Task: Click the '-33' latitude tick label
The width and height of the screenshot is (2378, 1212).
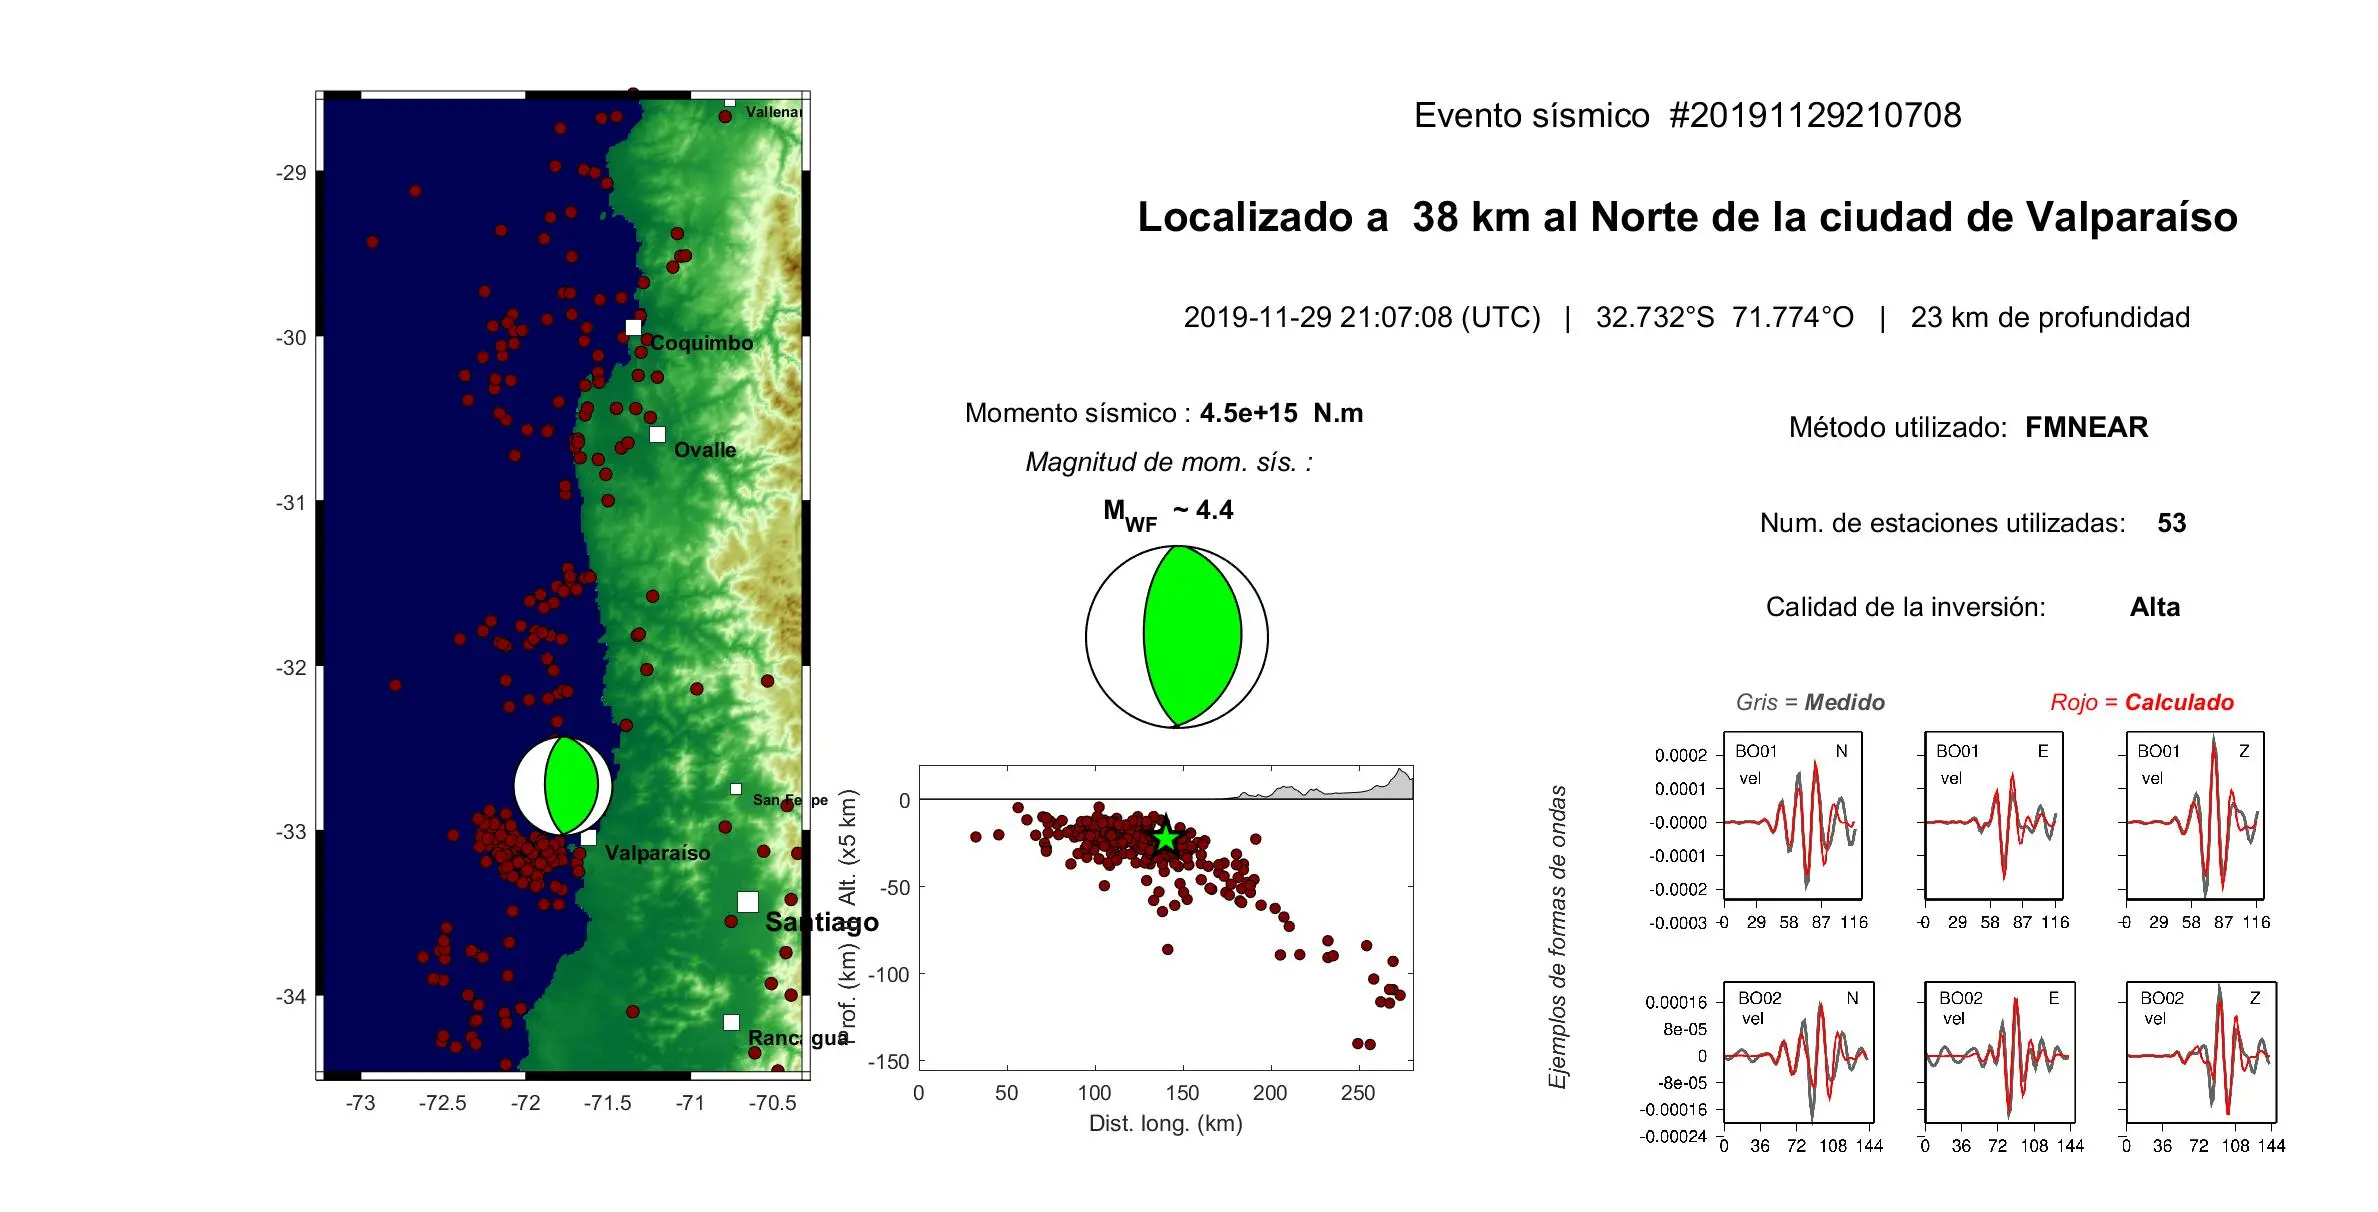Action: (x=291, y=832)
